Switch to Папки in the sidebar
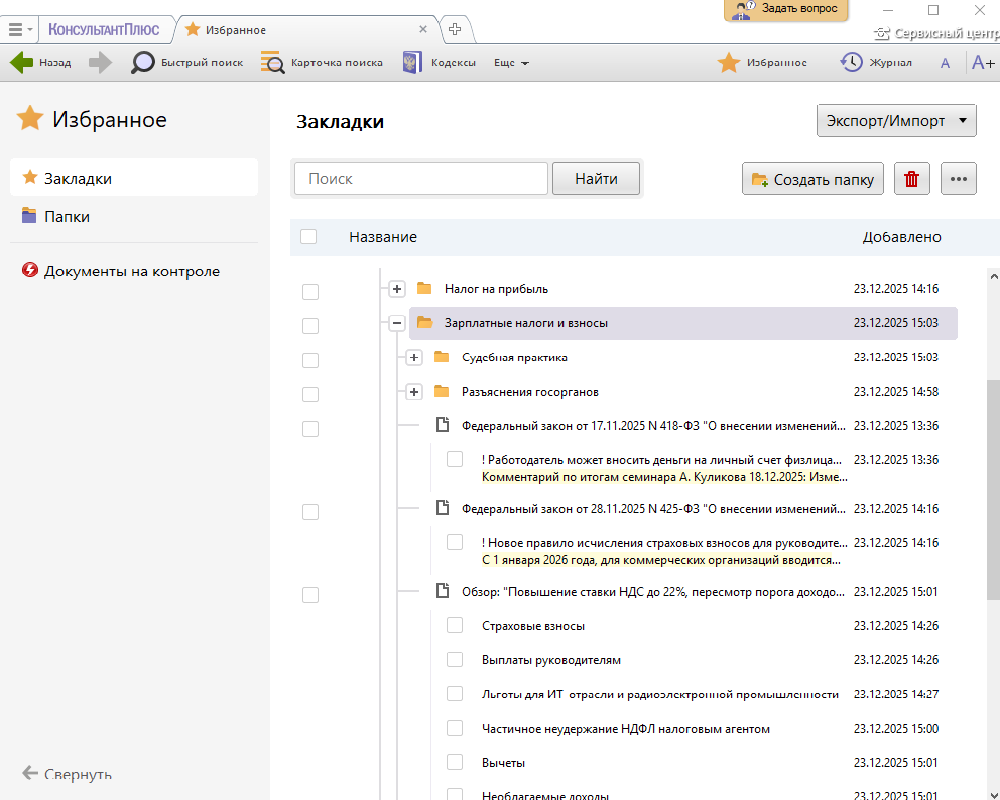 pos(66,216)
